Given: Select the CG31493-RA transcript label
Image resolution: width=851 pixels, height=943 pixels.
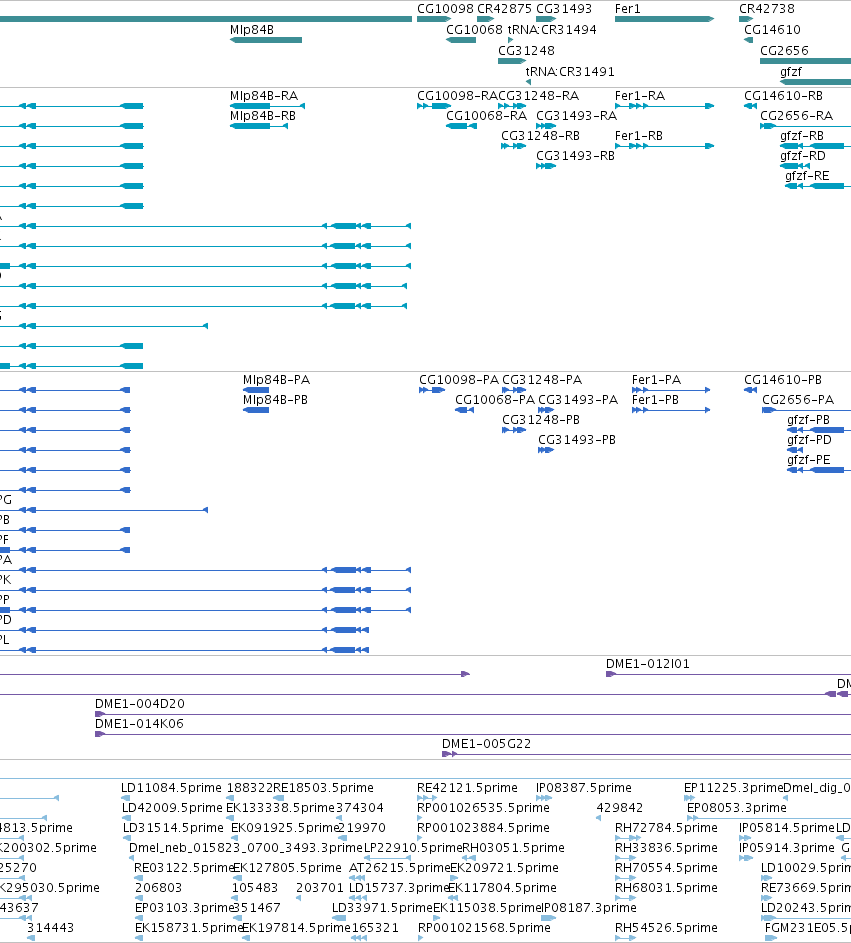Looking at the screenshot, I should (576, 115).
